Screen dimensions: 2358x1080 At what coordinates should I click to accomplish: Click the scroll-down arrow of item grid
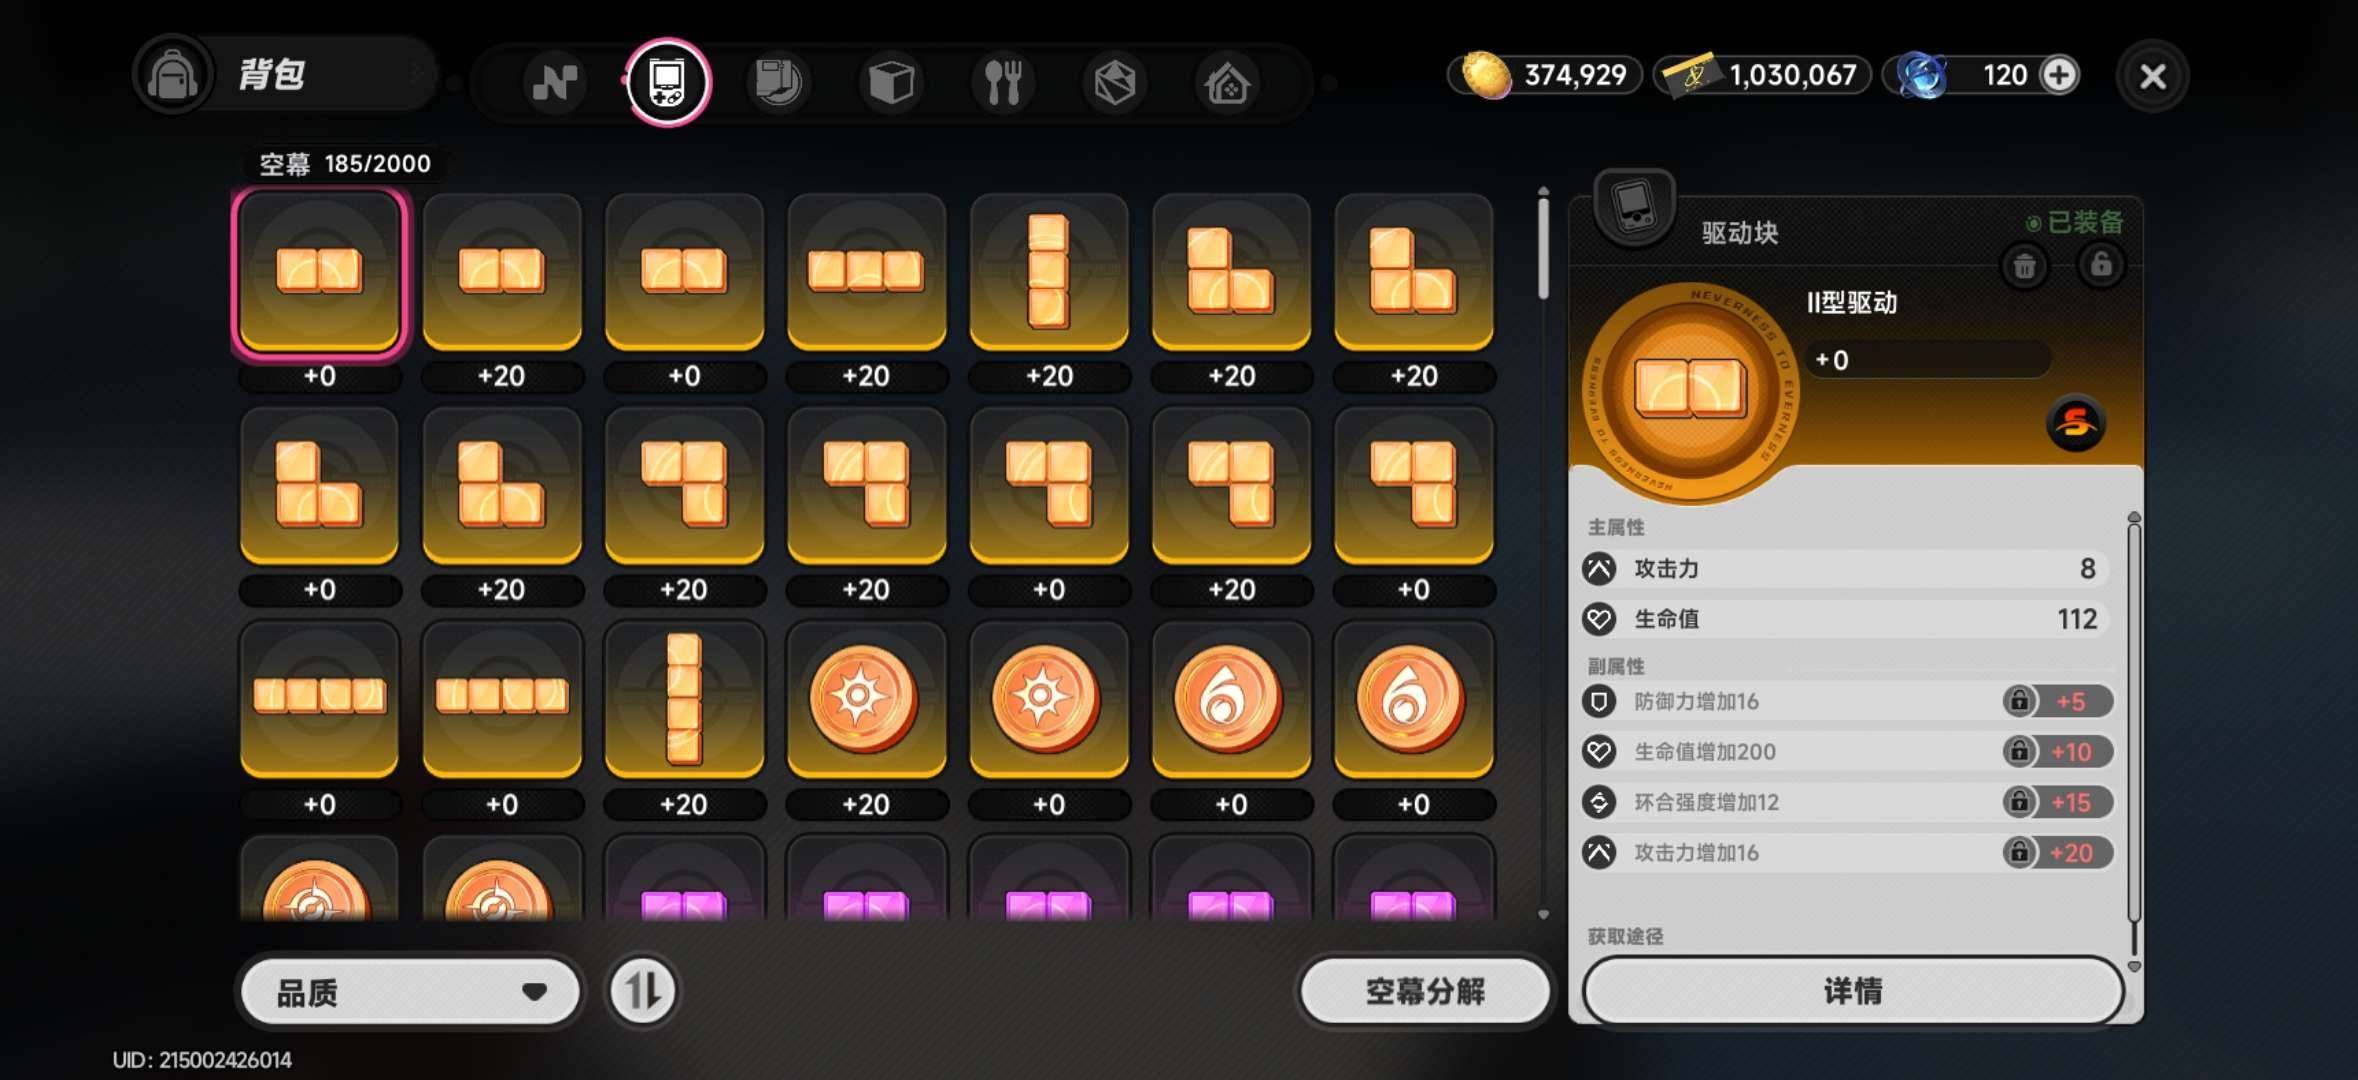point(1543,914)
